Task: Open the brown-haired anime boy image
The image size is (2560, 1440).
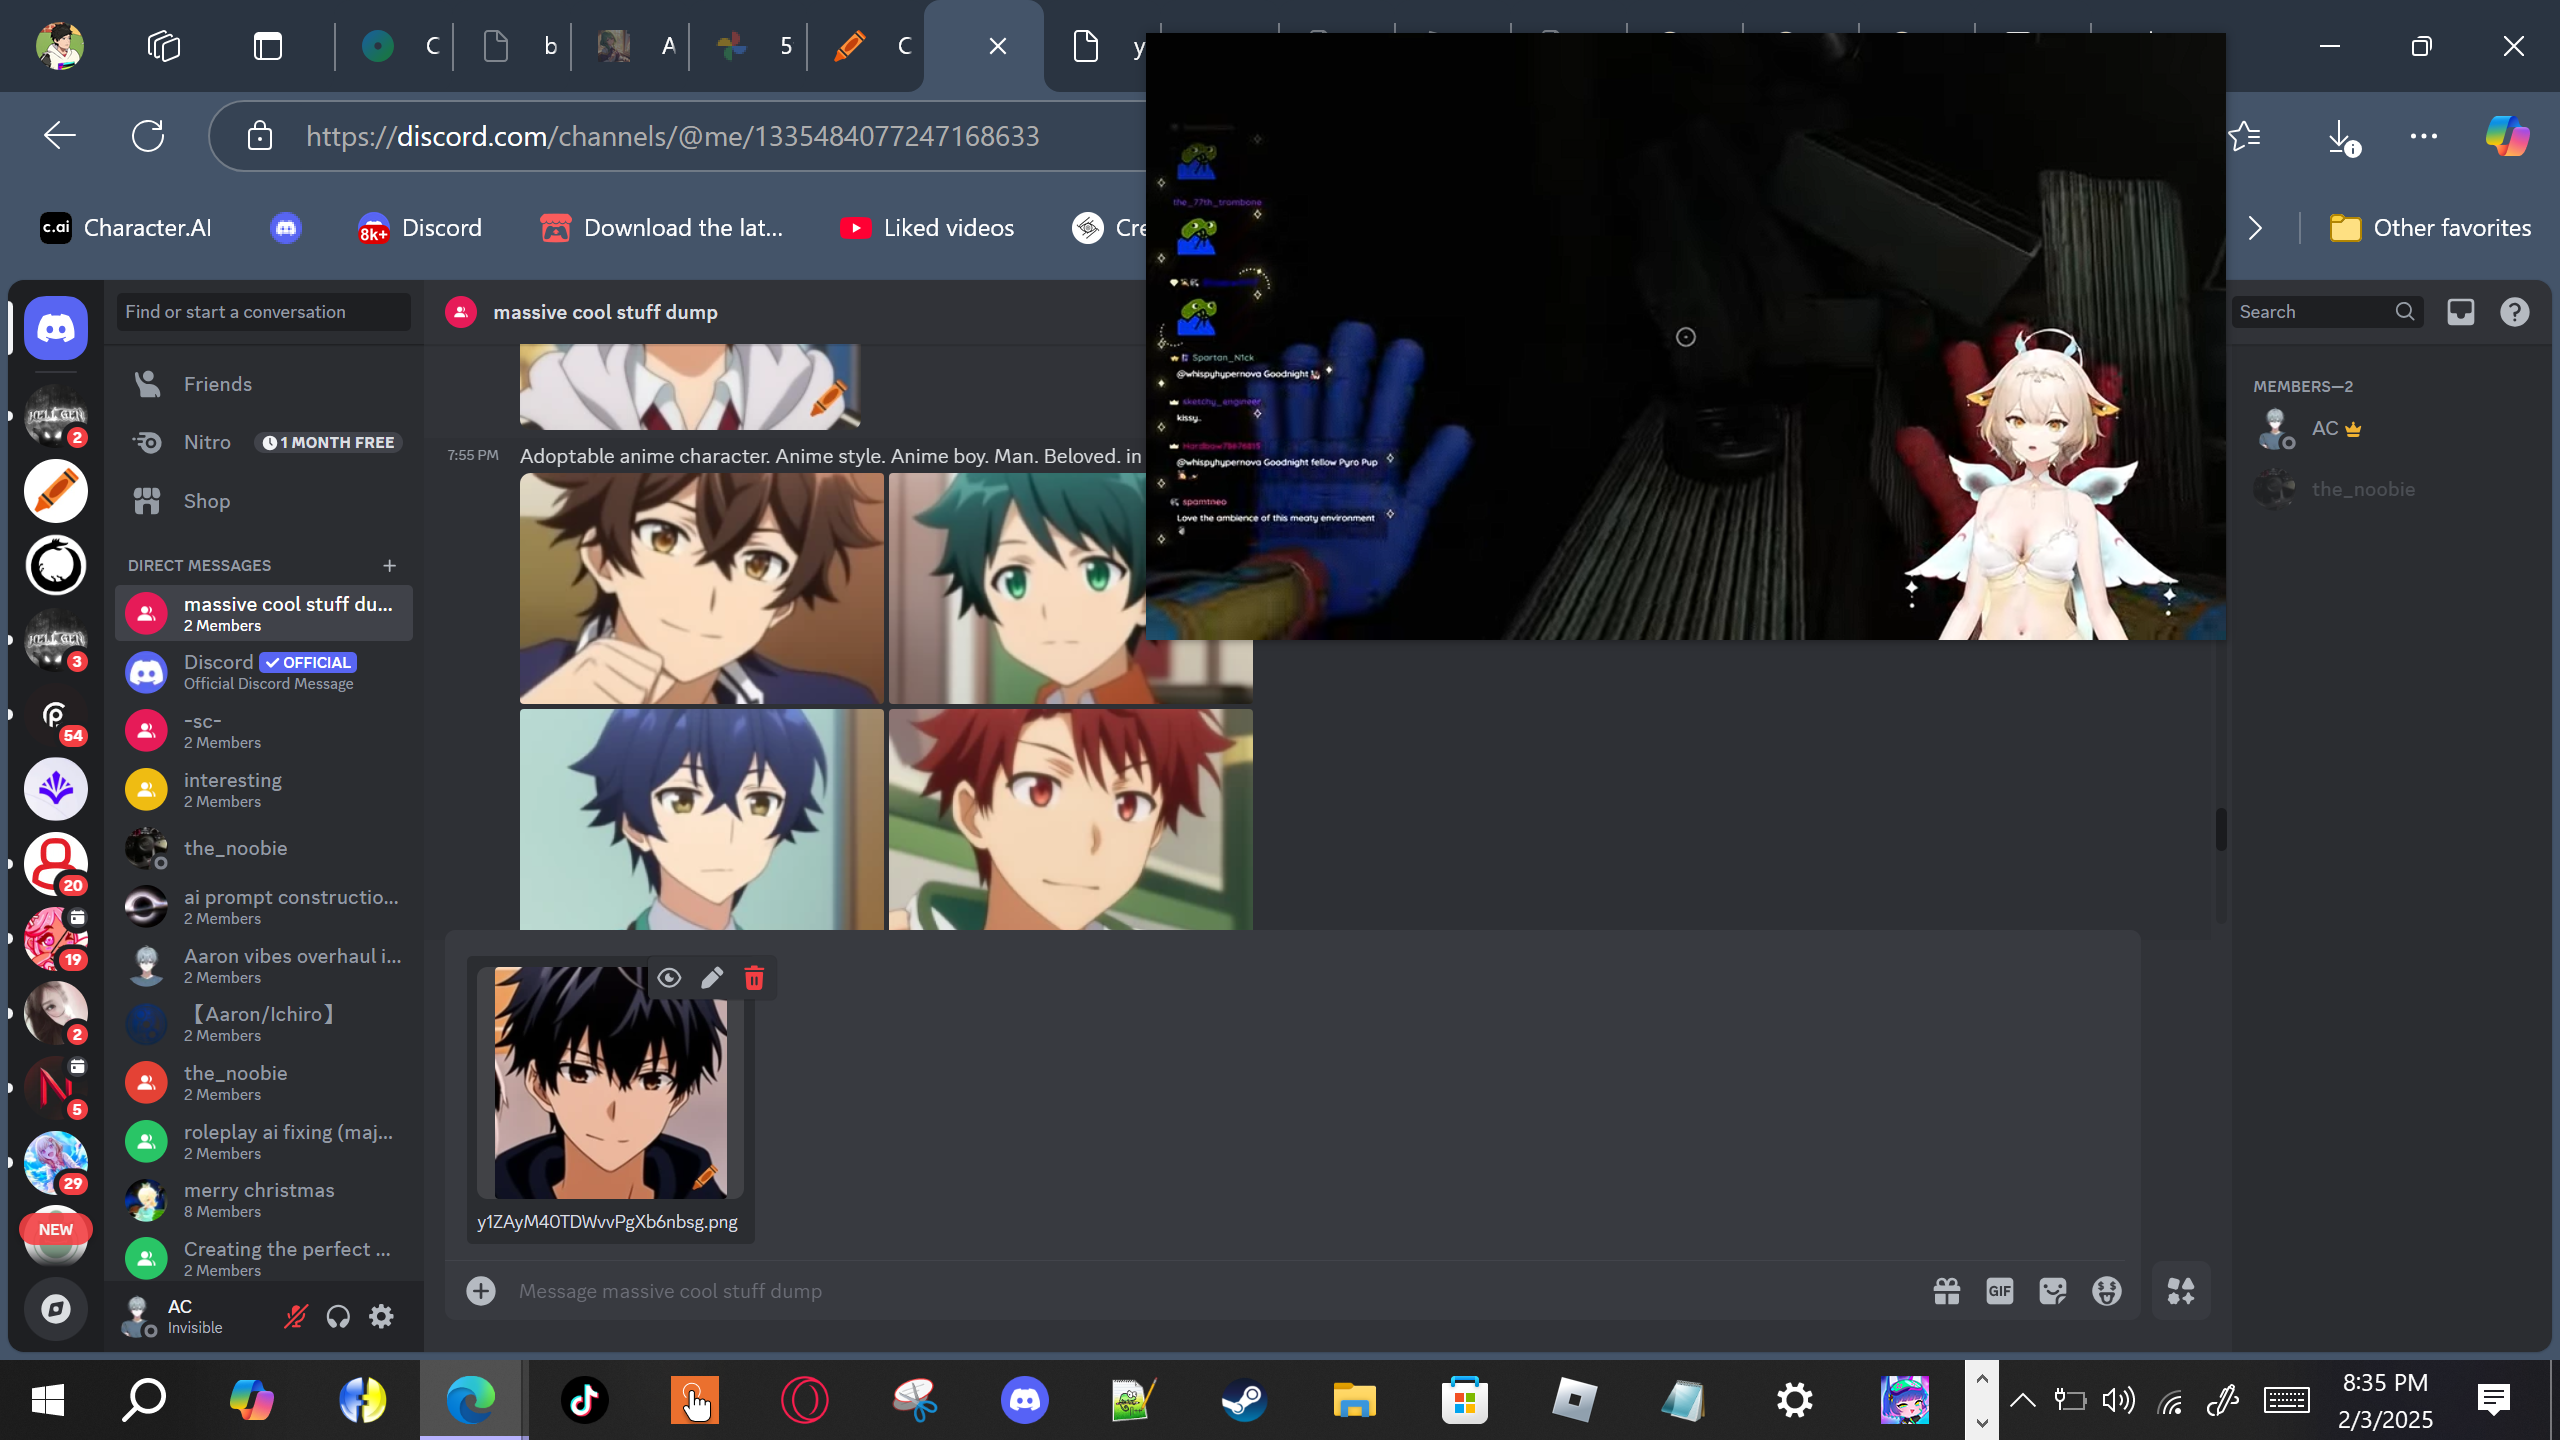Action: tap(701, 588)
